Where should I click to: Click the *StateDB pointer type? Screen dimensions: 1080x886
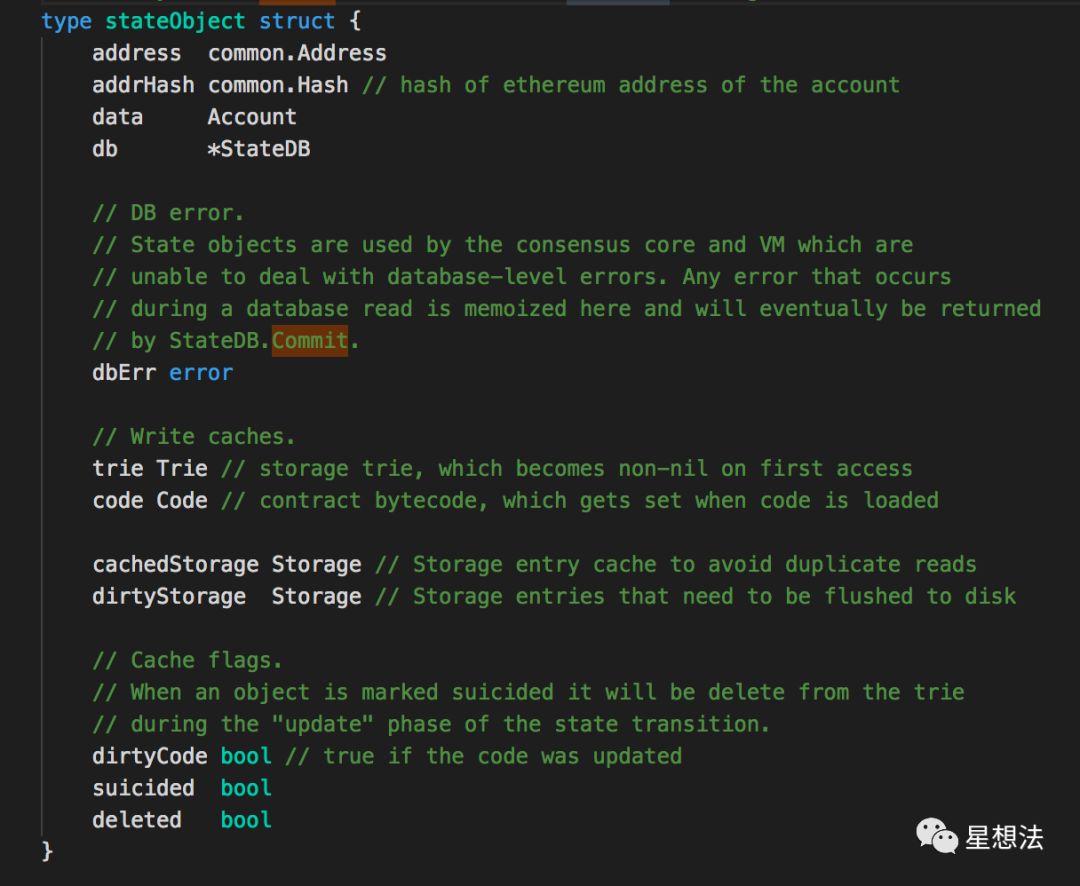259,149
